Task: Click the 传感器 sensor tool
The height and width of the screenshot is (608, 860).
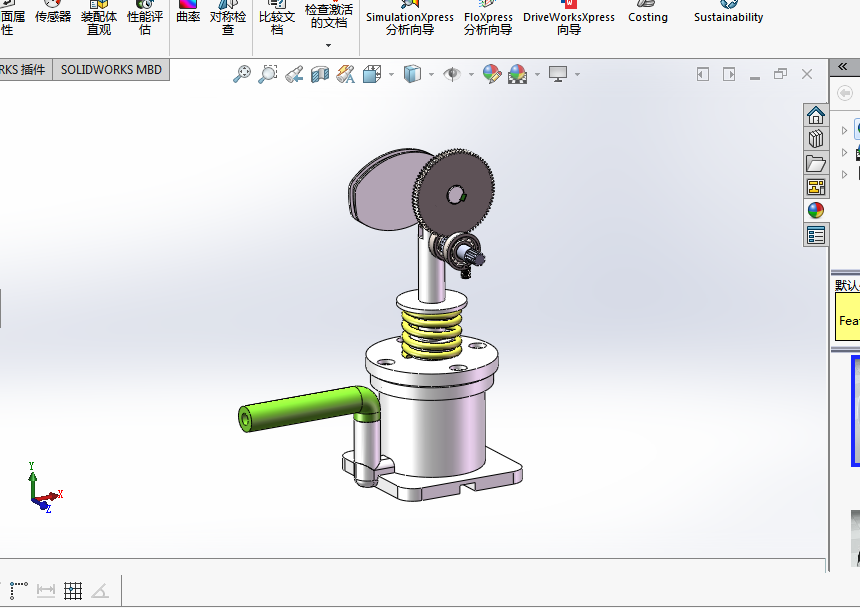Action: coord(53,14)
